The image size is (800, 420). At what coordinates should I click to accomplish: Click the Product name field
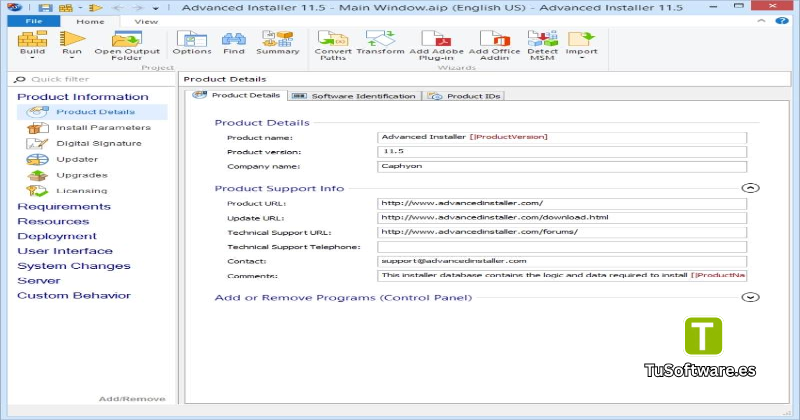[562, 137]
